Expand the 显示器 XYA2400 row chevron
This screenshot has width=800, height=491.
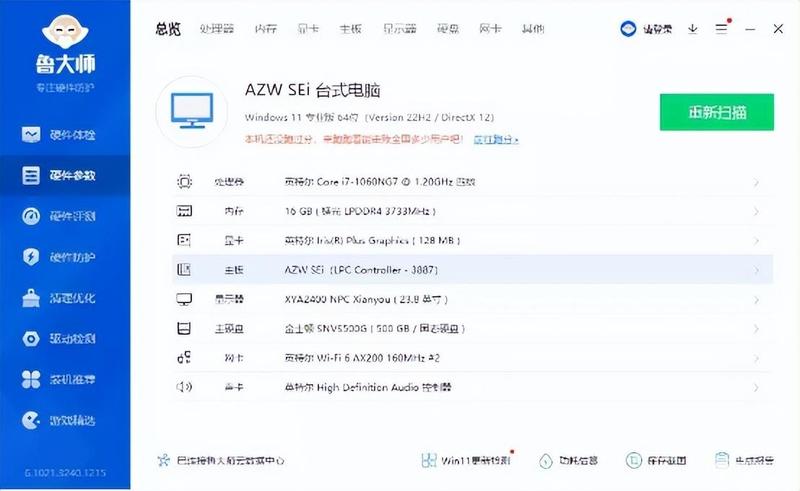[x=756, y=299]
